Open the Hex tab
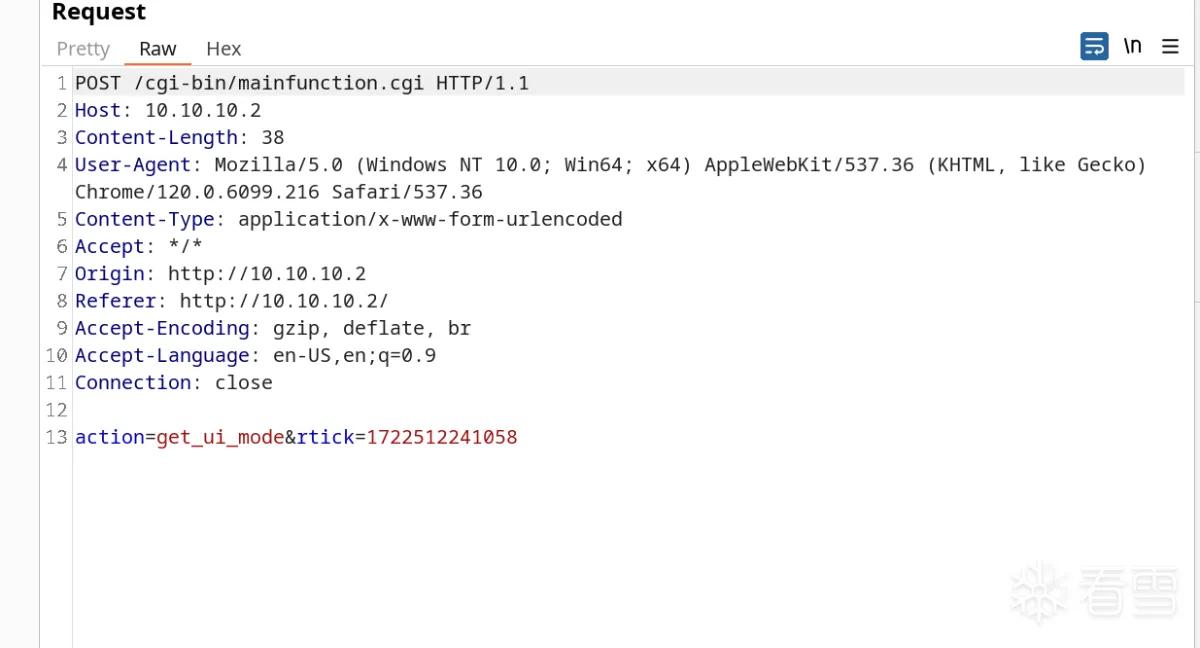The height and width of the screenshot is (648, 1200). tap(224, 48)
